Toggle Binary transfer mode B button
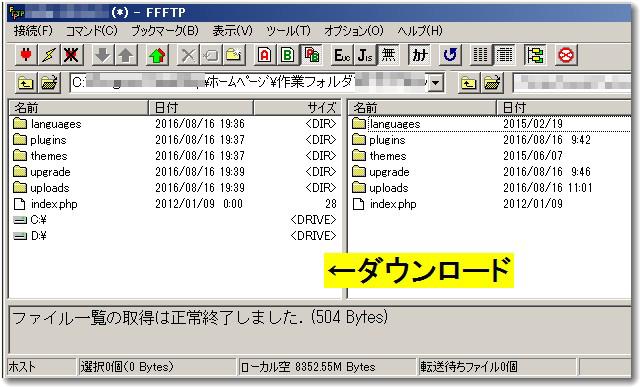This screenshot has width=640, height=387. [288, 55]
